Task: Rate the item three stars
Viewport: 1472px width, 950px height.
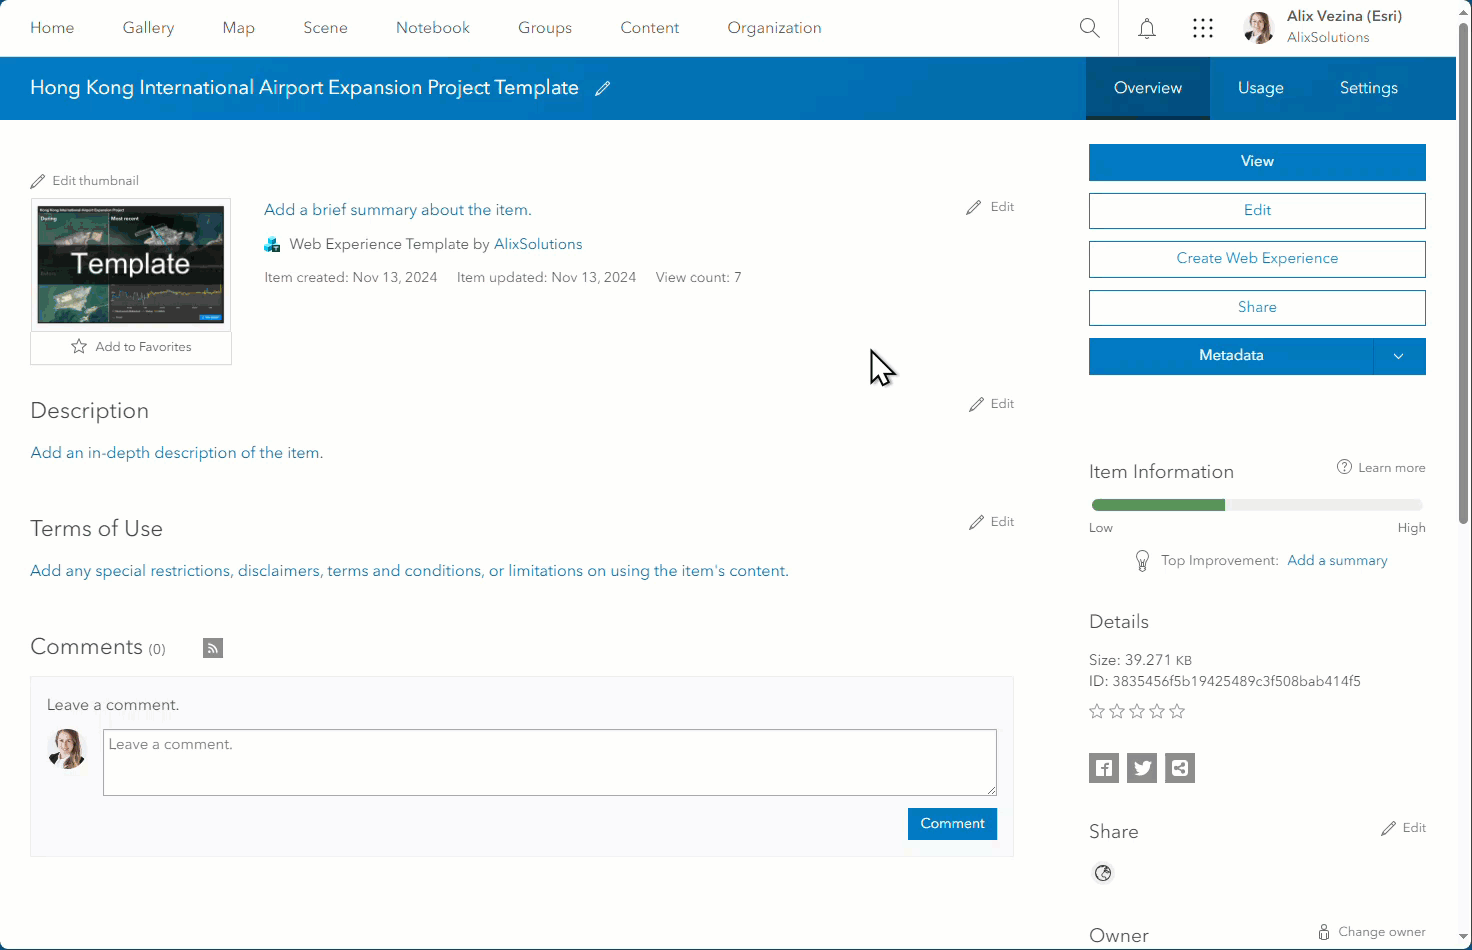Action: coord(1137,712)
